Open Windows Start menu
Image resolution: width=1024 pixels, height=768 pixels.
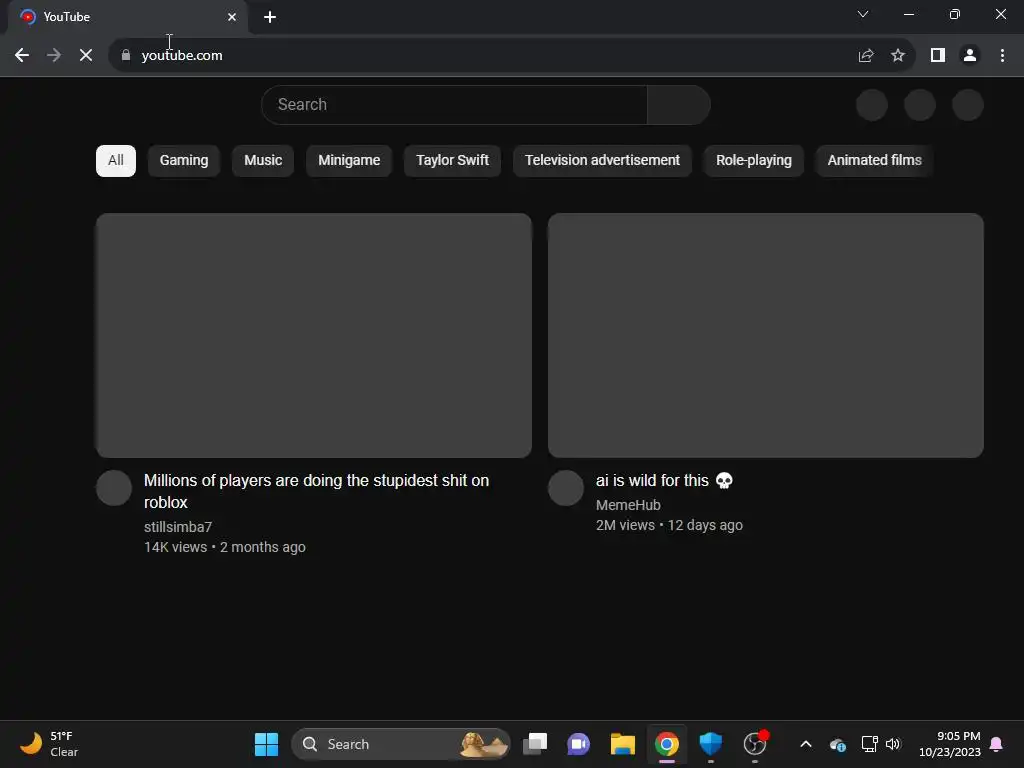[266, 744]
